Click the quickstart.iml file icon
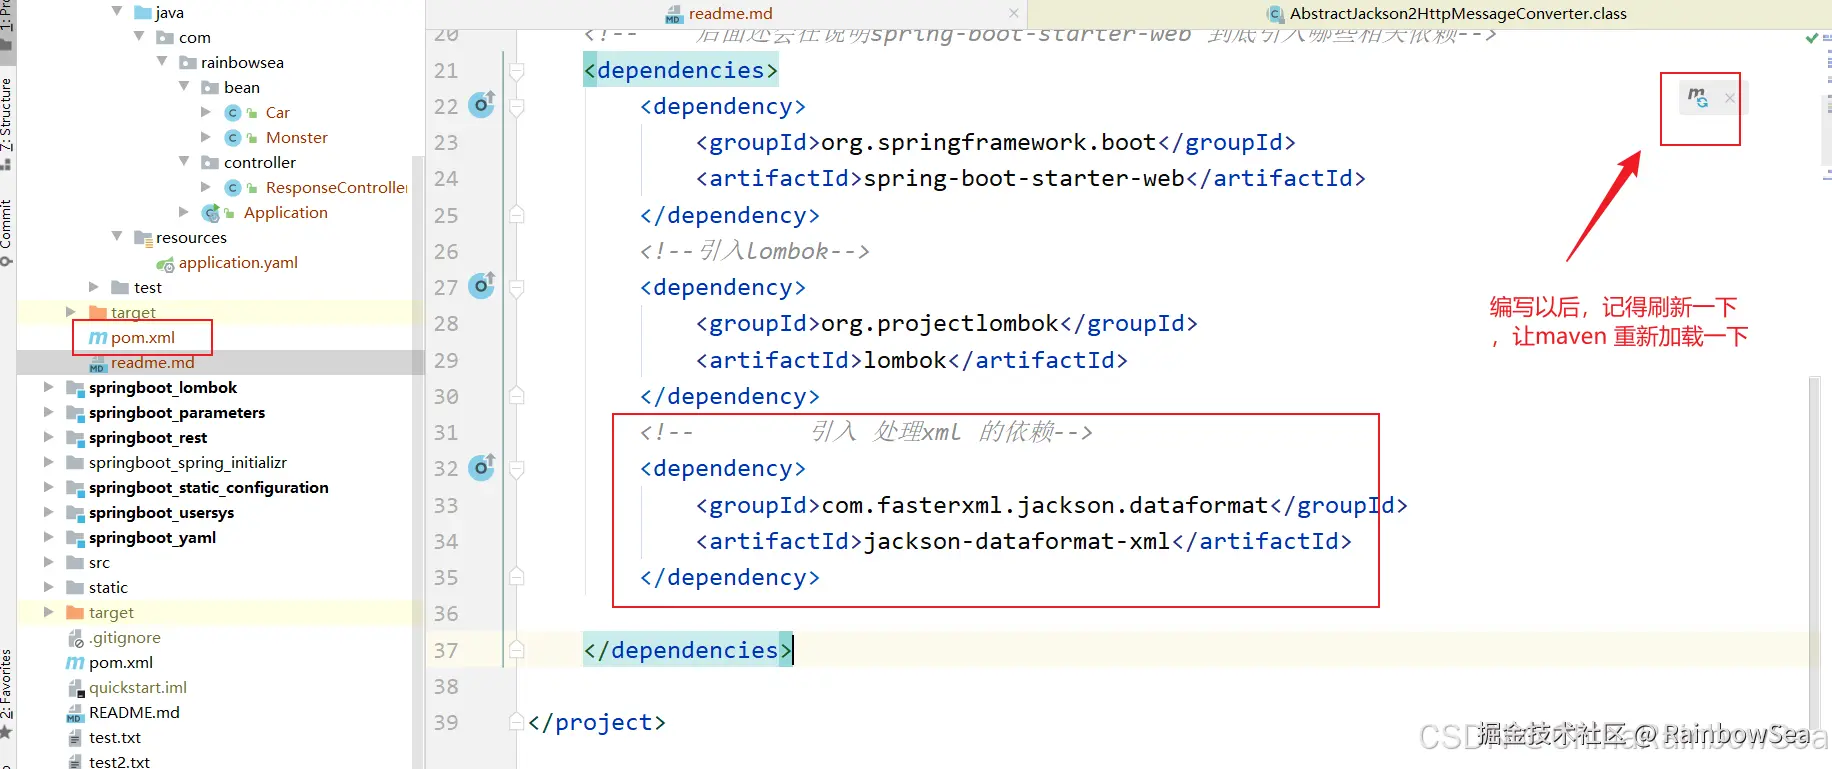Image resolution: width=1832 pixels, height=769 pixels. click(x=75, y=688)
